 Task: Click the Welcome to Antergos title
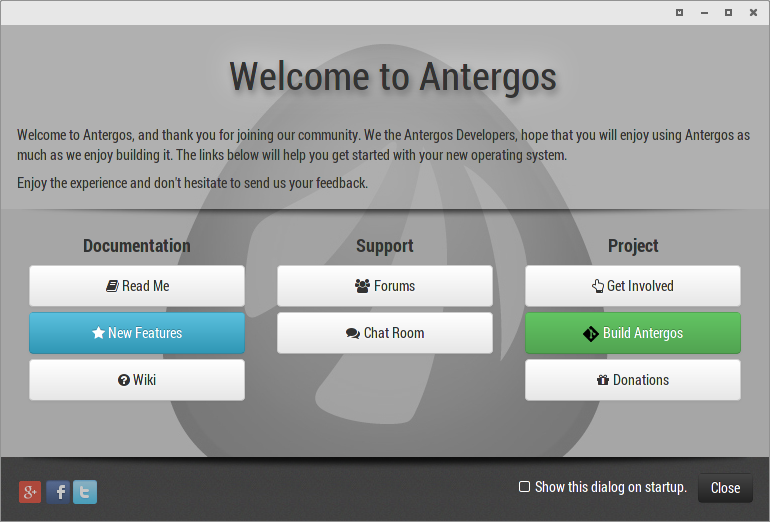[x=393, y=78]
